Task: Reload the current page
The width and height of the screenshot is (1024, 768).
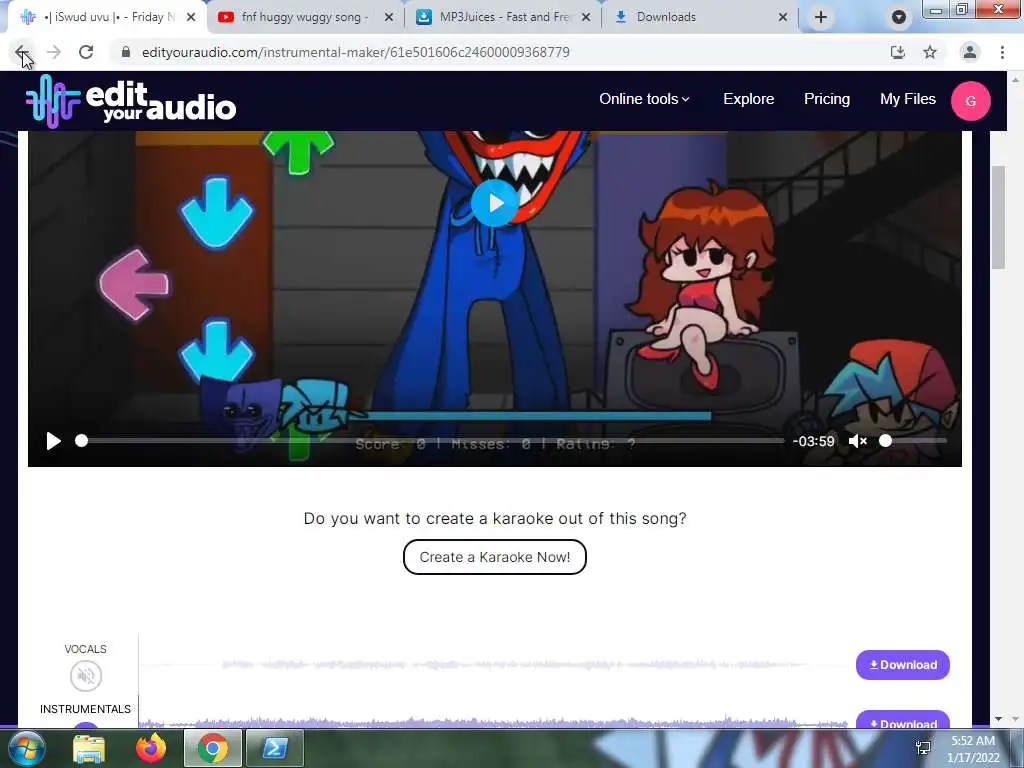Action: tap(86, 52)
